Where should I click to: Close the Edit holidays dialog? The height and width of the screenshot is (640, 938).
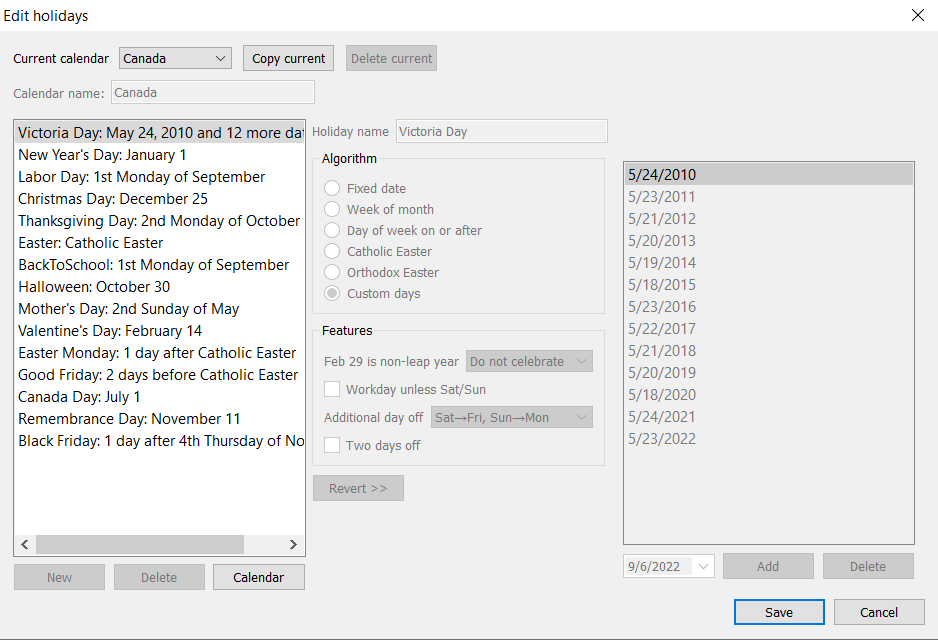click(917, 15)
